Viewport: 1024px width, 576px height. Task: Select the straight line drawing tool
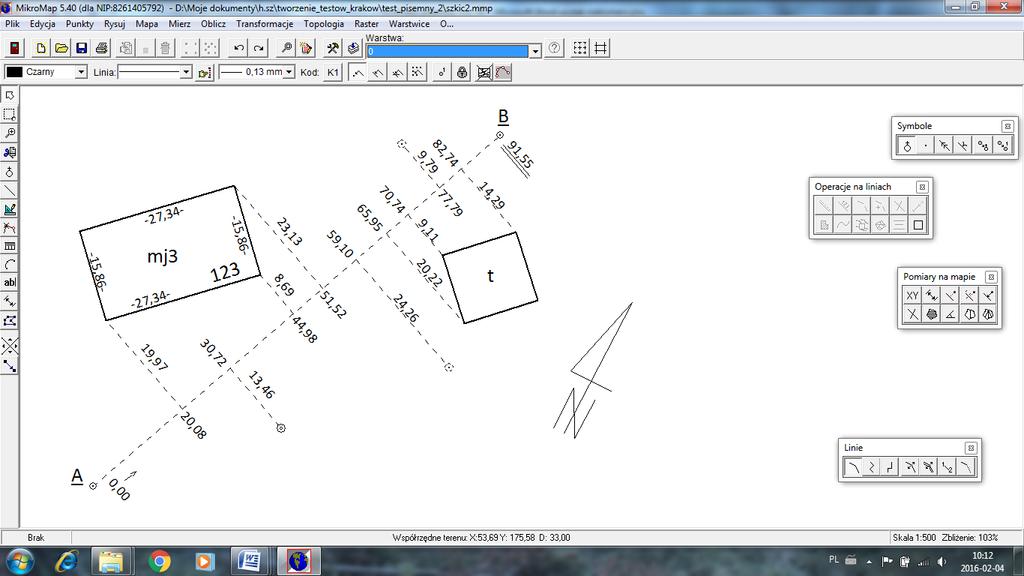[10, 190]
